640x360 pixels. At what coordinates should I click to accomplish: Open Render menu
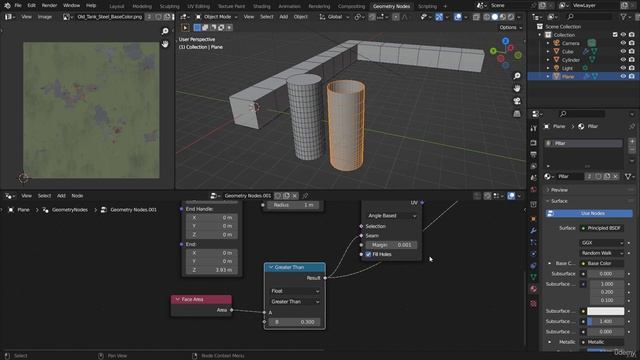[x=49, y=6]
